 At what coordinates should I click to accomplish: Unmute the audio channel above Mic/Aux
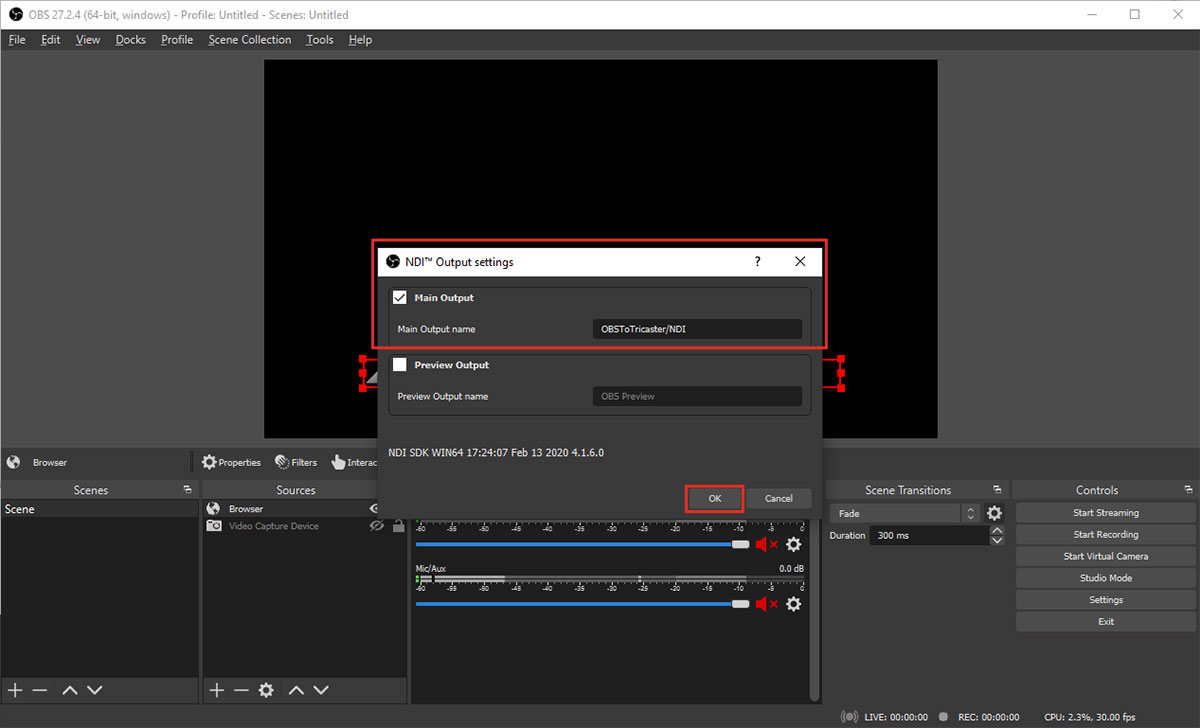tap(766, 544)
